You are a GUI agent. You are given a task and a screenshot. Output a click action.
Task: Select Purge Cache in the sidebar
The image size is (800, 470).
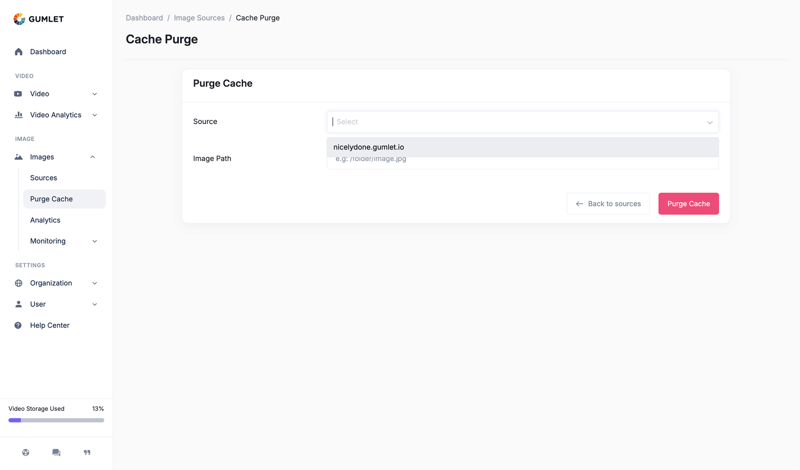click(64, 199)
